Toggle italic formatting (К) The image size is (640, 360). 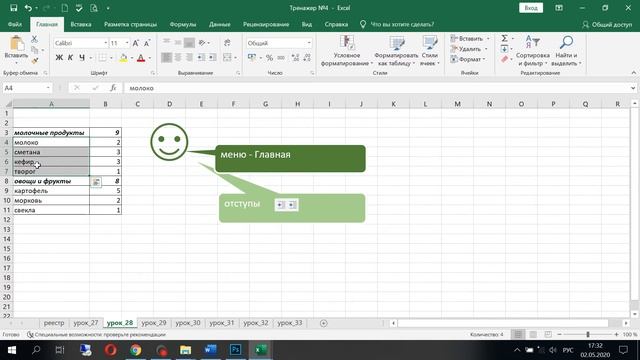(70, 58)
